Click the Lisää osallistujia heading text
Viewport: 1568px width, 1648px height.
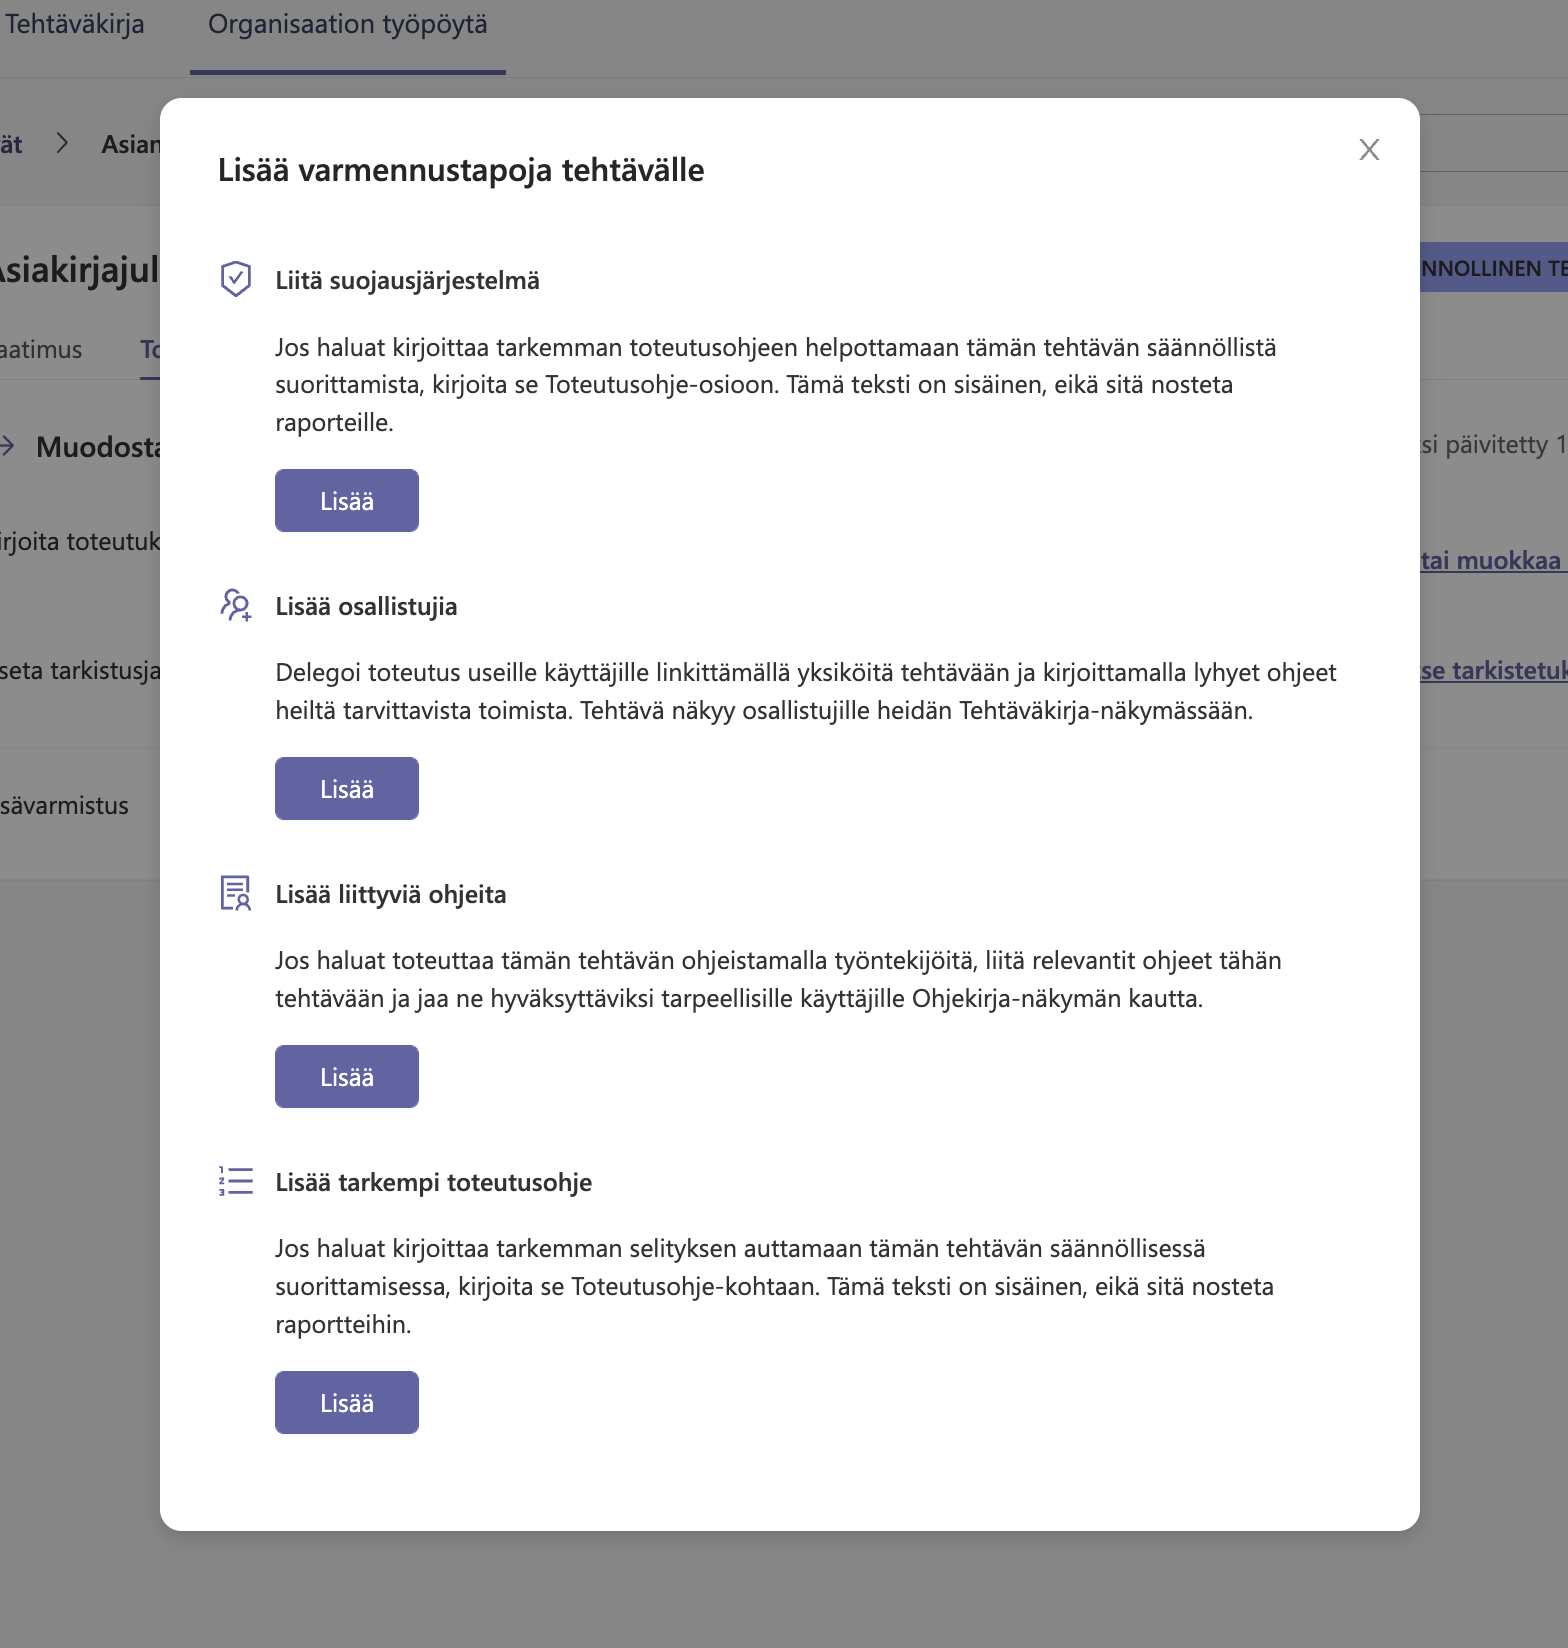pyautogui.click(x=366, y=606)
